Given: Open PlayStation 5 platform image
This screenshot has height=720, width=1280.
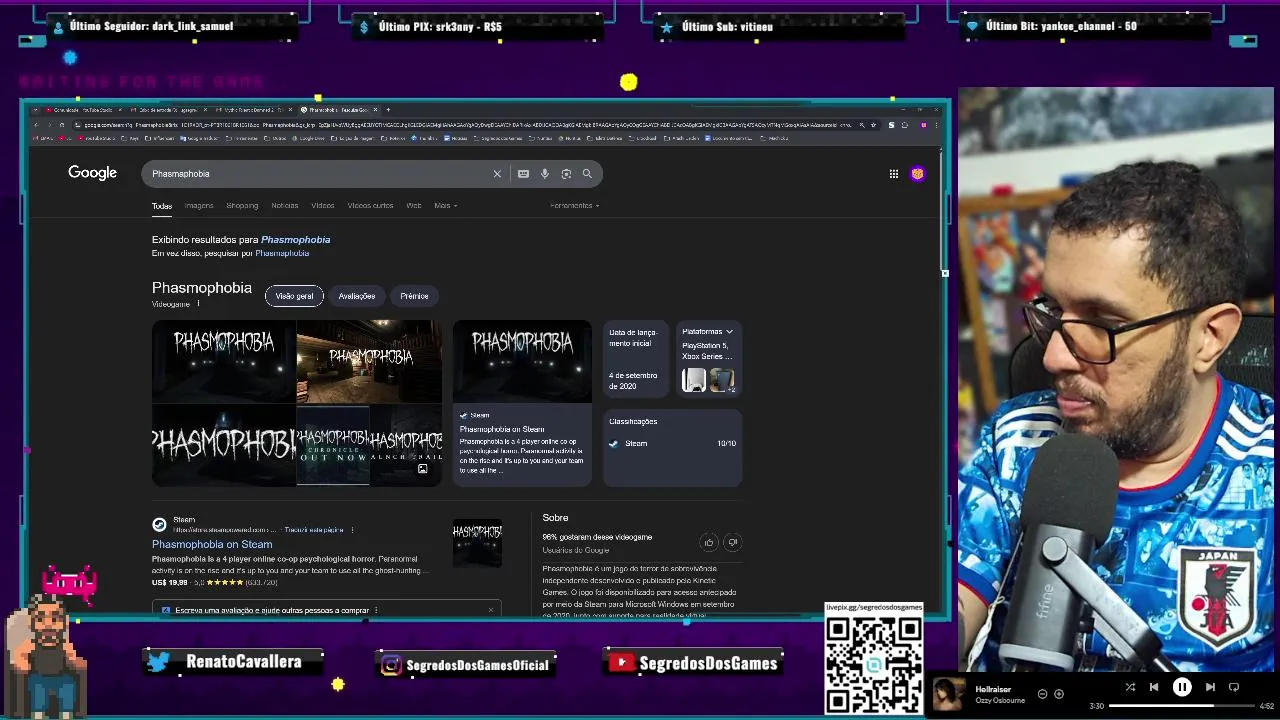Looking at the screenshot, I should [693, 380].
